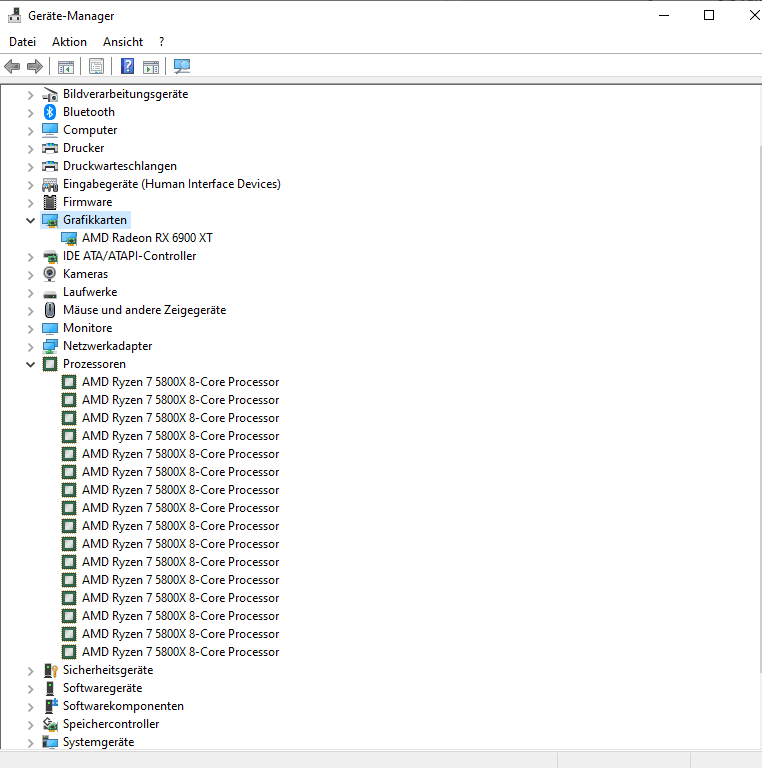The image size is (762, 768).
Task: Click the action pane toolbar icon
Action: [151, 67]
